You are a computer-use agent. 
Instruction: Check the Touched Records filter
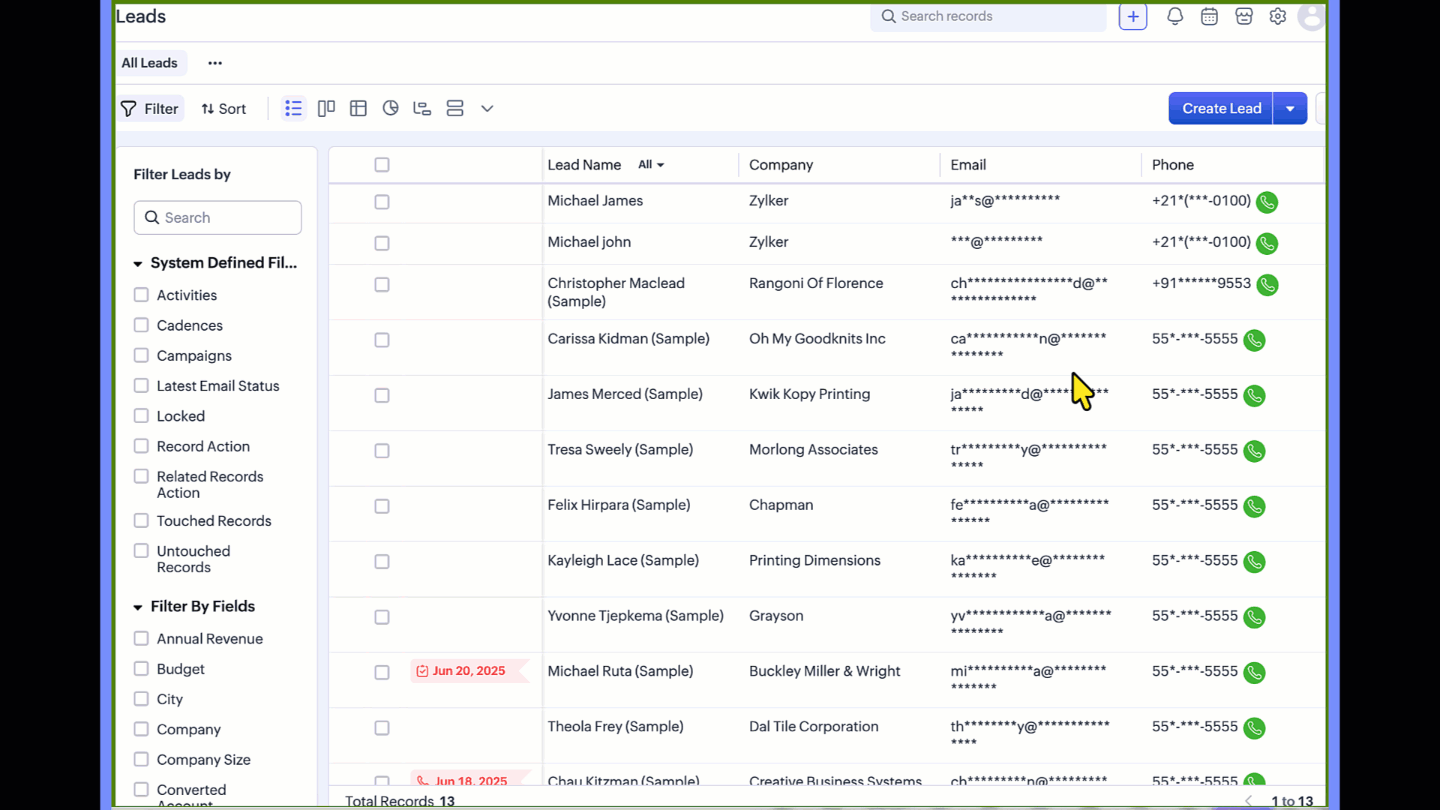point(141,520)
